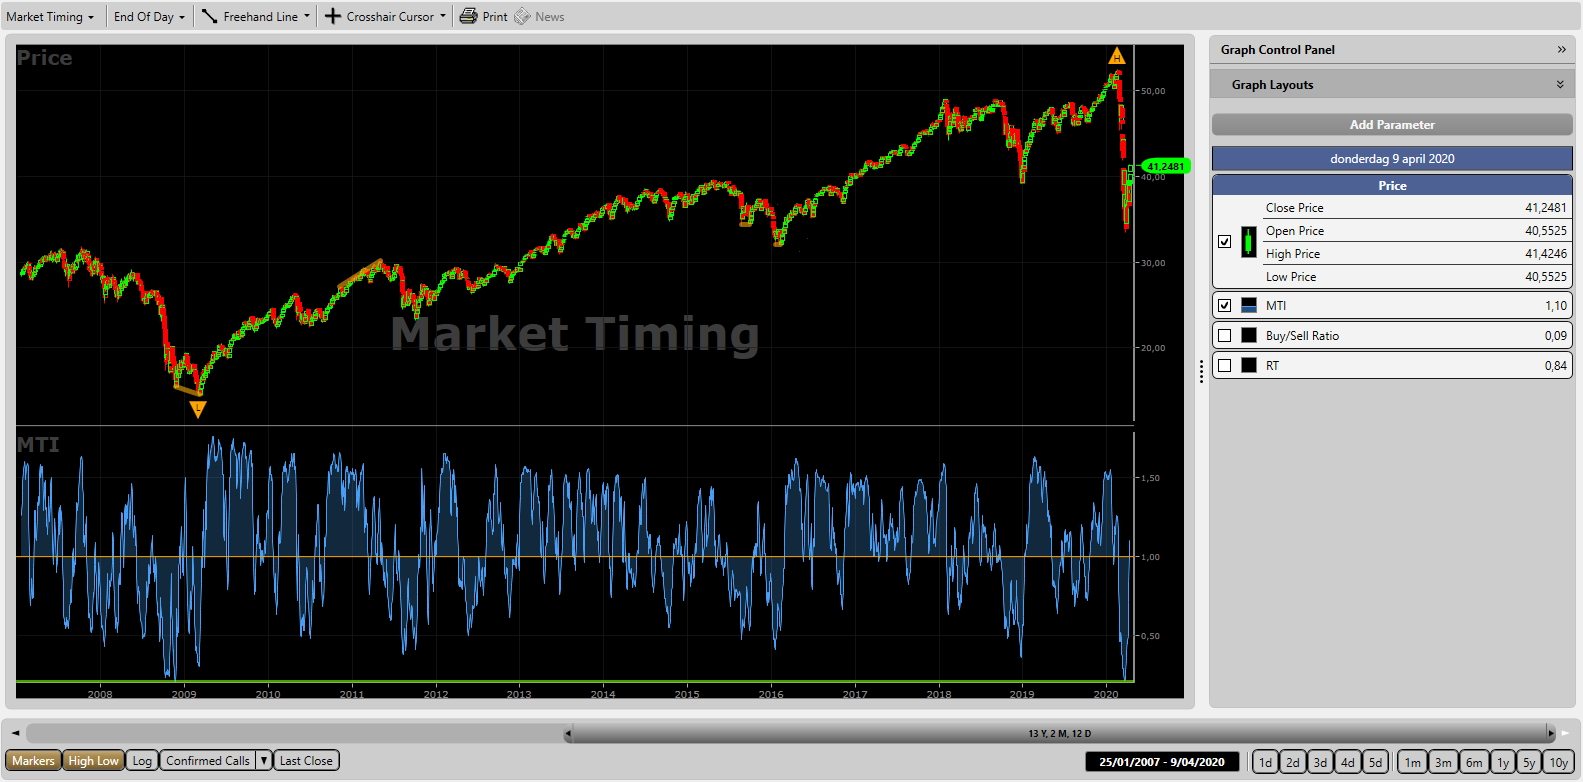
Task: Select the 4d time range
Action: (x=1348, y=762)
